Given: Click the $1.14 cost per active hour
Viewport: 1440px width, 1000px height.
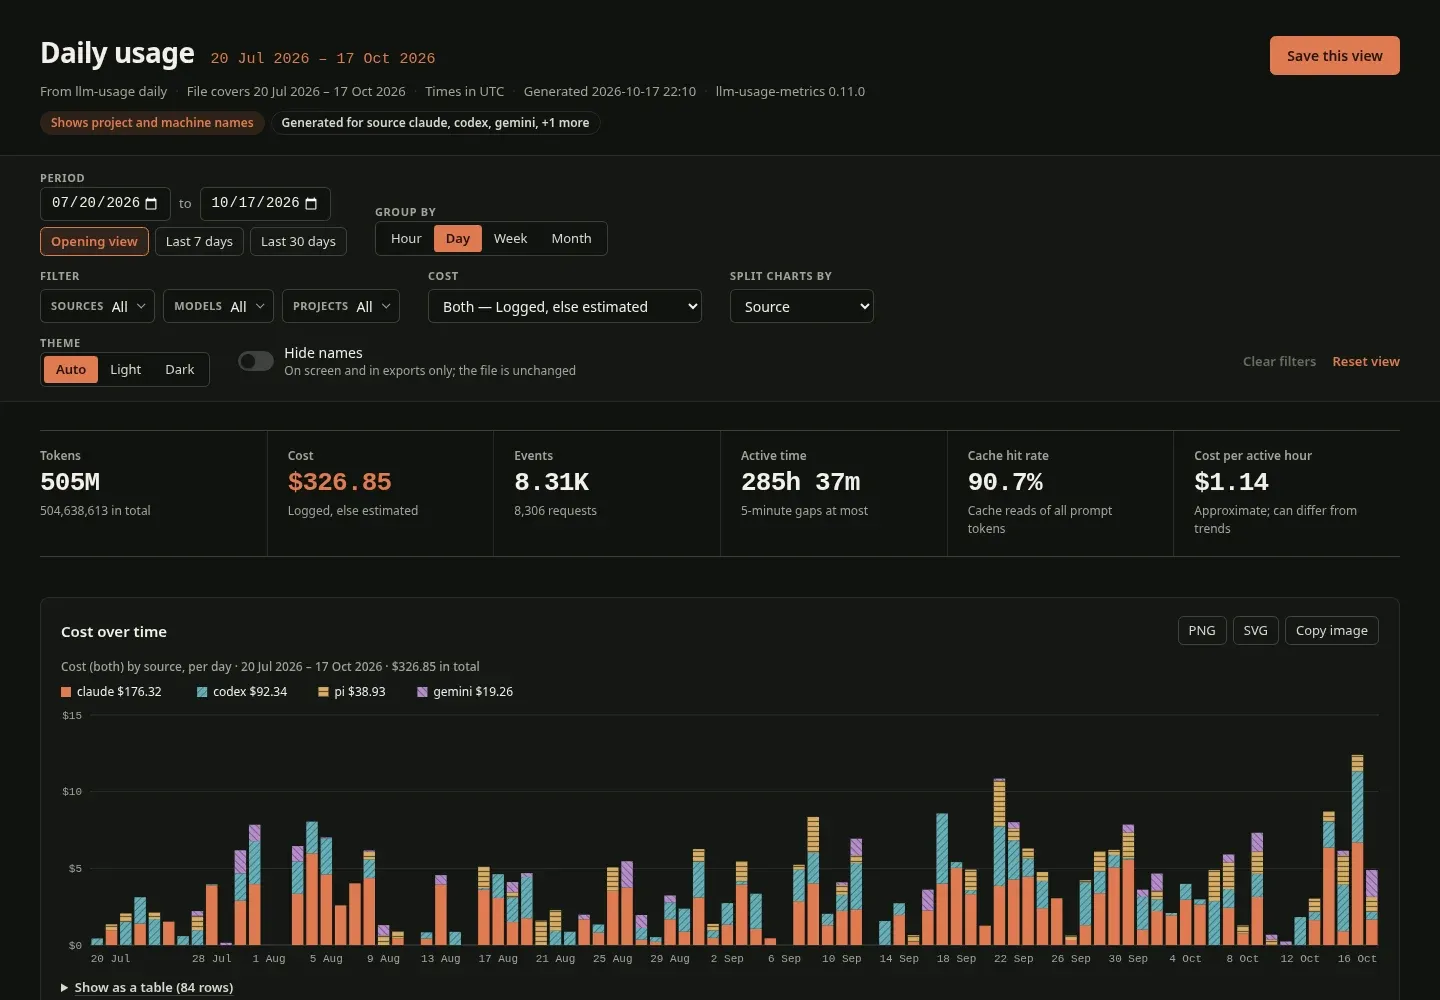Looking at the screenshot, I should coord(1231,482).
